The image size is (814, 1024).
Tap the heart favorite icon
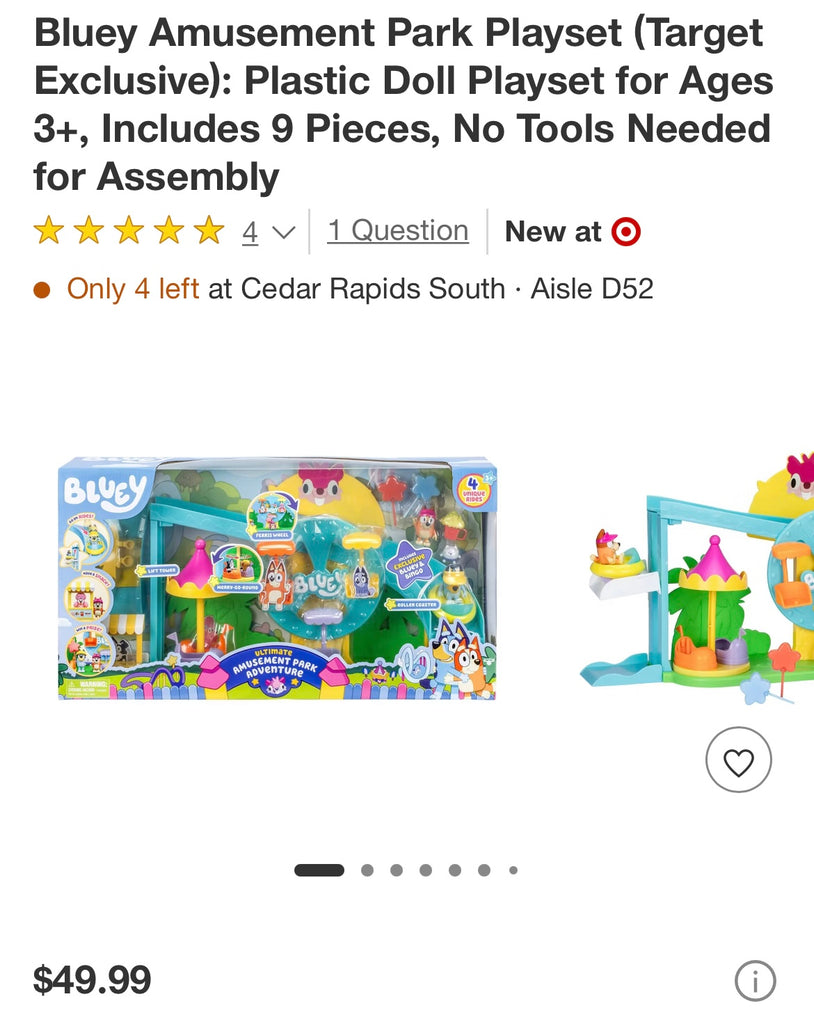click(x=738, y=760)
